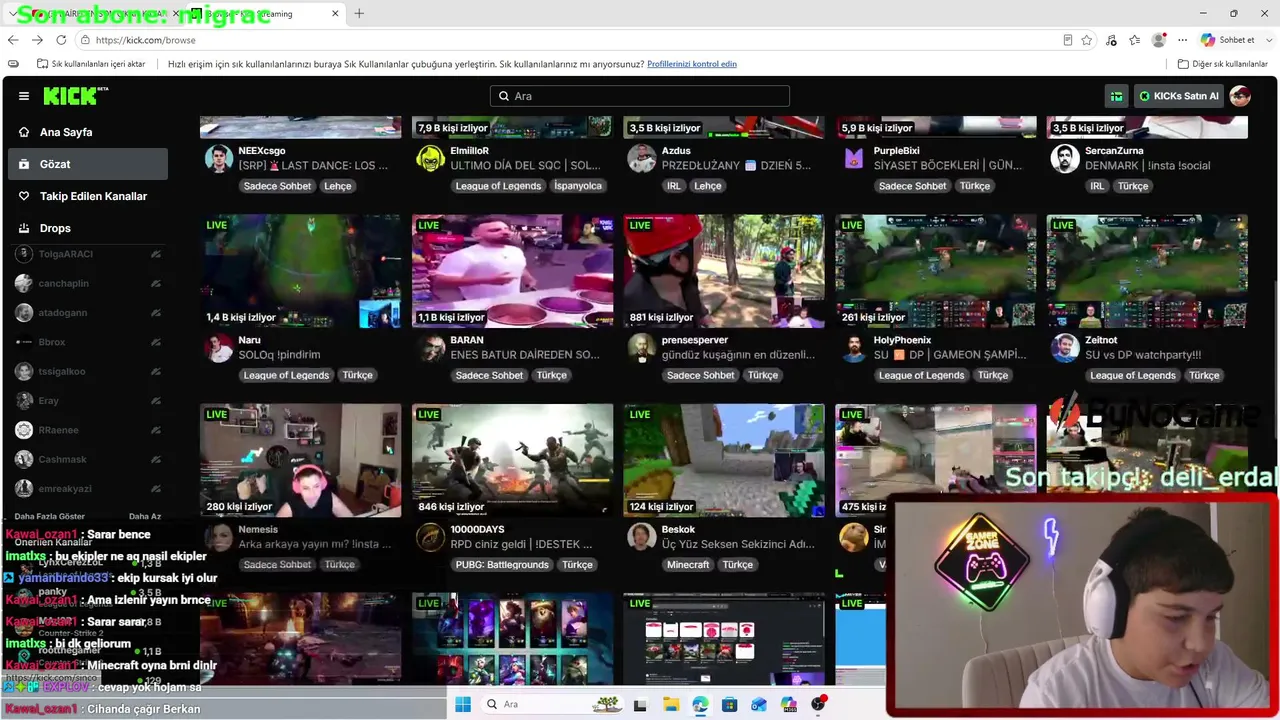
Task: Click the browser address bar
Action: 570,40
